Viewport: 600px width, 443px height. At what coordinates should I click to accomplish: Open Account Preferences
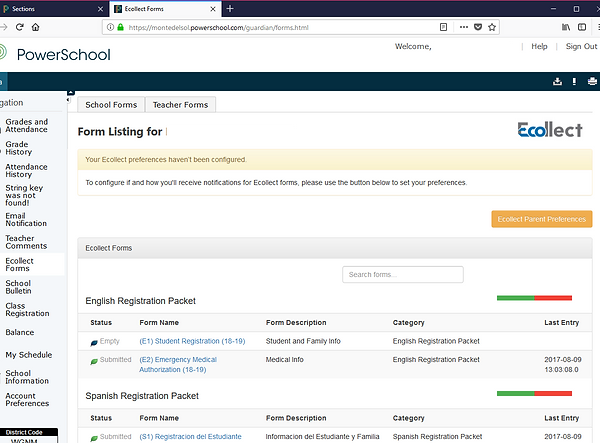tap(27, 399)
